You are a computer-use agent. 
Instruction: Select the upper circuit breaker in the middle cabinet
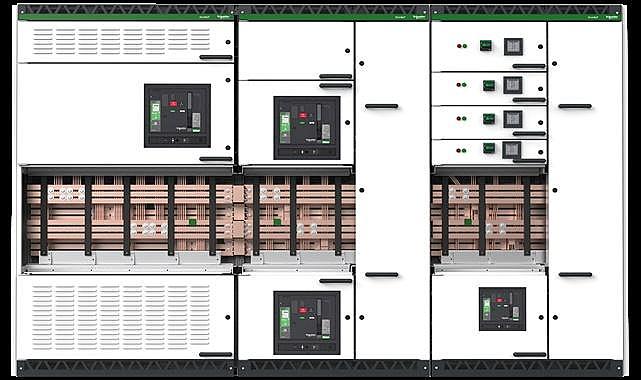[x=307, y=128]
